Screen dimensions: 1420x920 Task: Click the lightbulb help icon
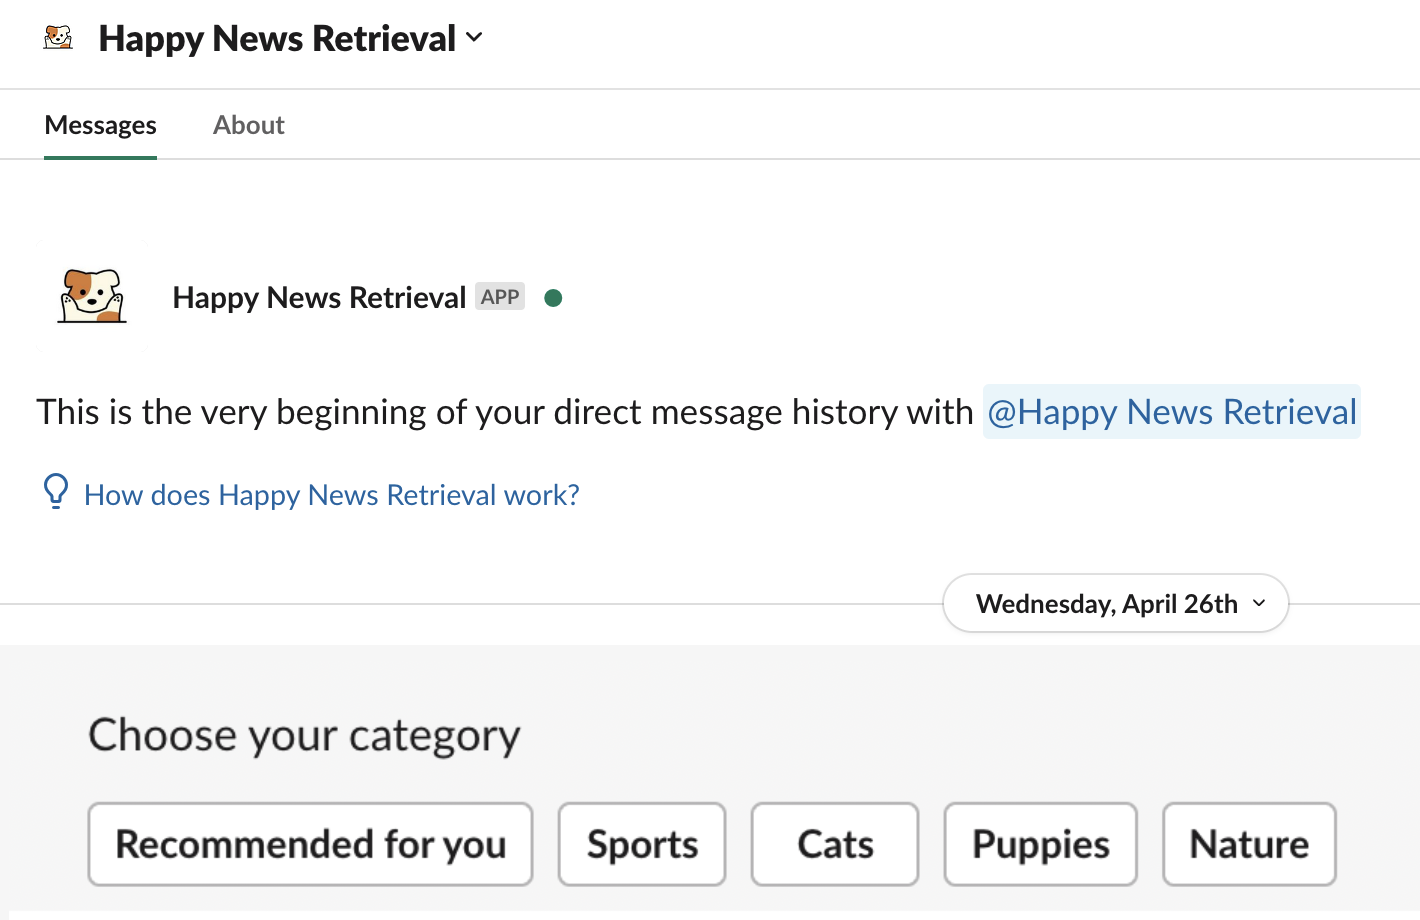[x=56, y=491]
